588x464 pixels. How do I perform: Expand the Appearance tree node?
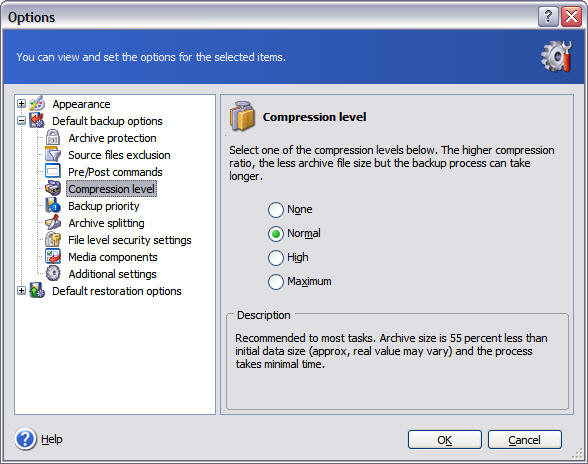point(22,104)
